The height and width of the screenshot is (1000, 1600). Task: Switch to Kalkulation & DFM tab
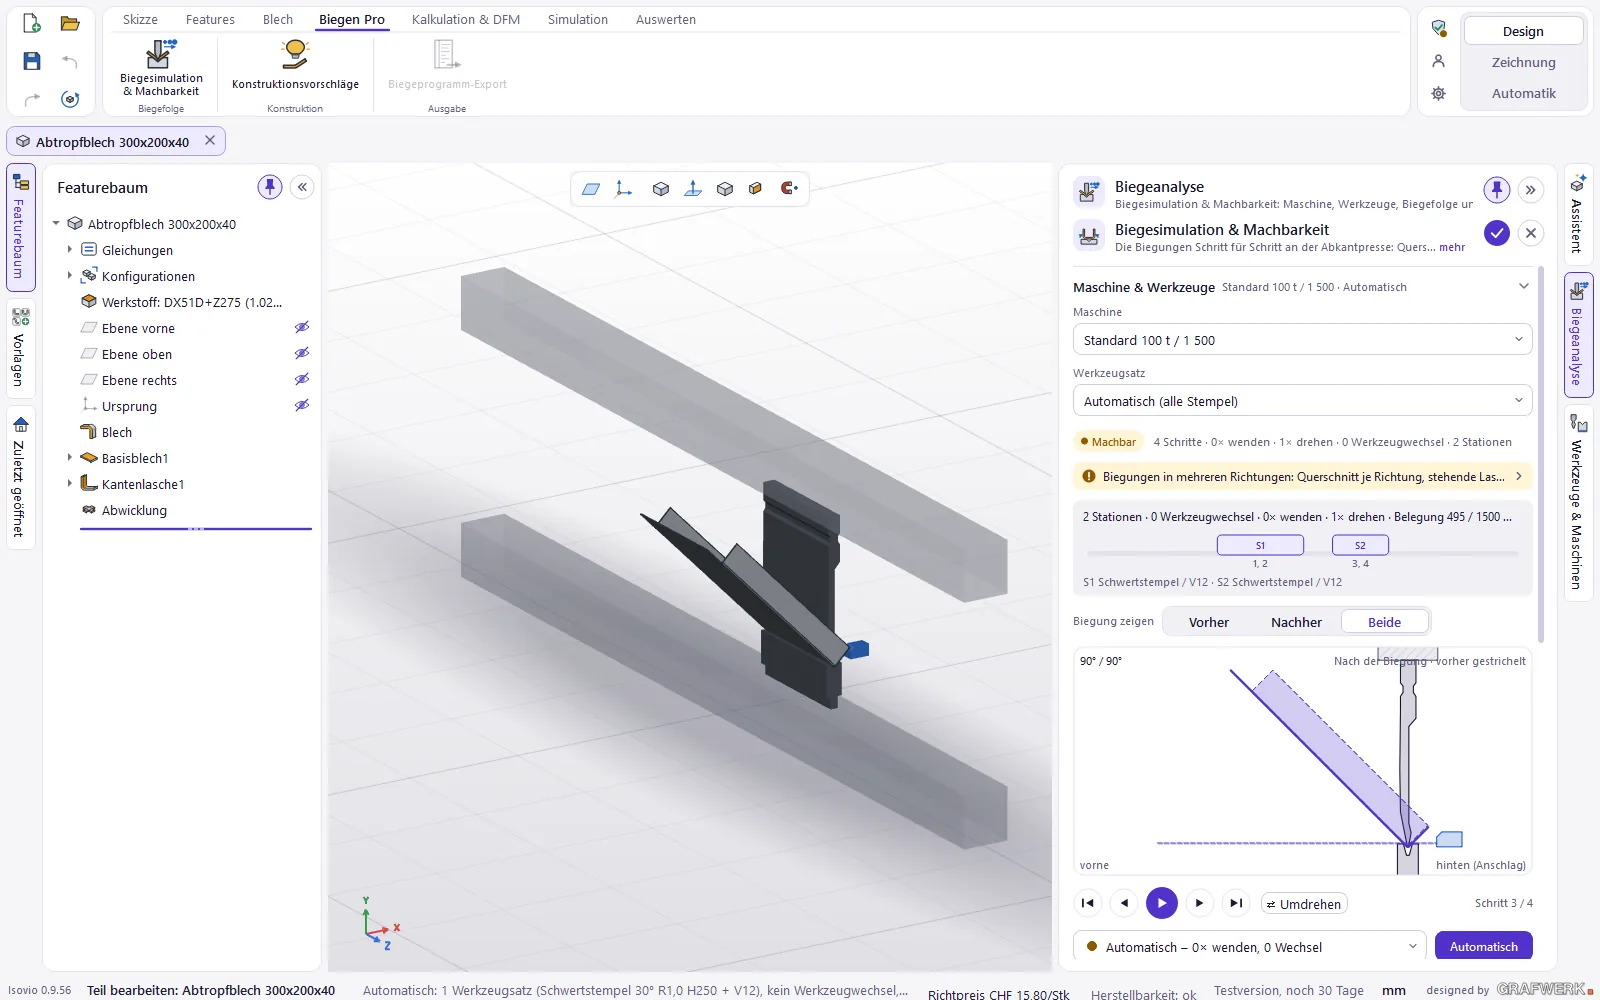point(466,20)
